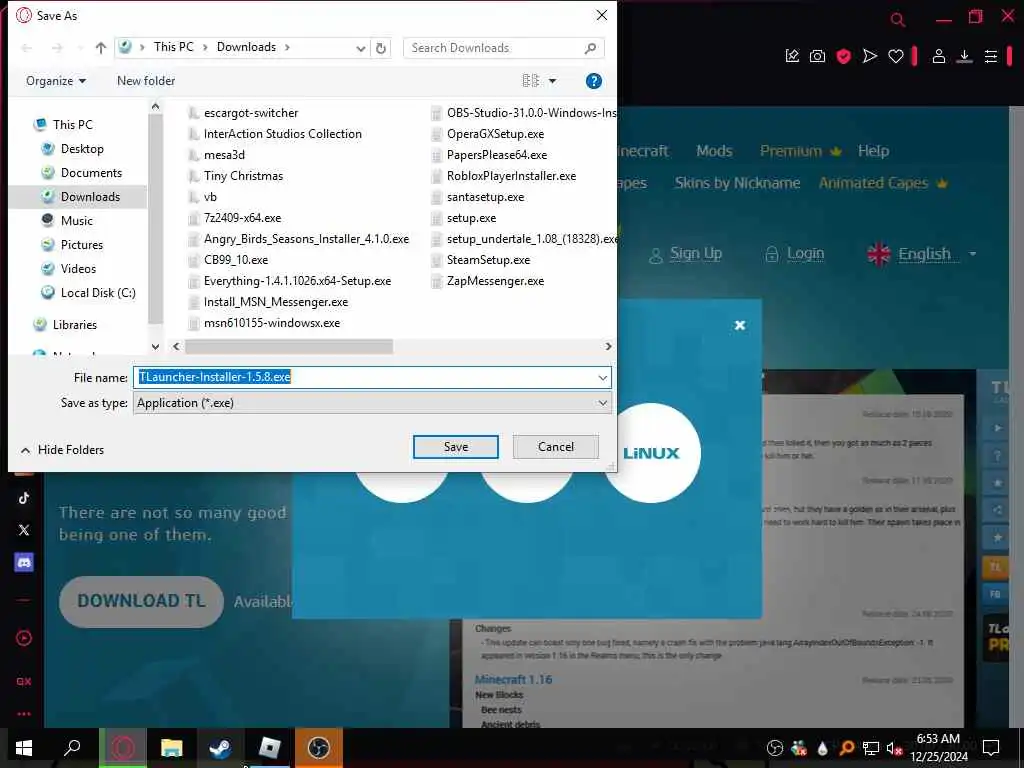Open the Opera GX downloads icon
The width and height of the screenshot is (1024, 768).
(x=964, y=57)
